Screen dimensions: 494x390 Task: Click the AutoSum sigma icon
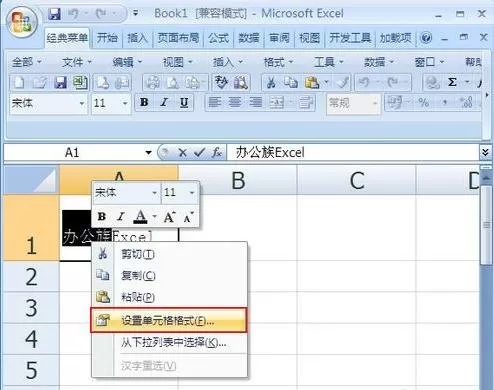pyautogui.click(x=452, y=82)
